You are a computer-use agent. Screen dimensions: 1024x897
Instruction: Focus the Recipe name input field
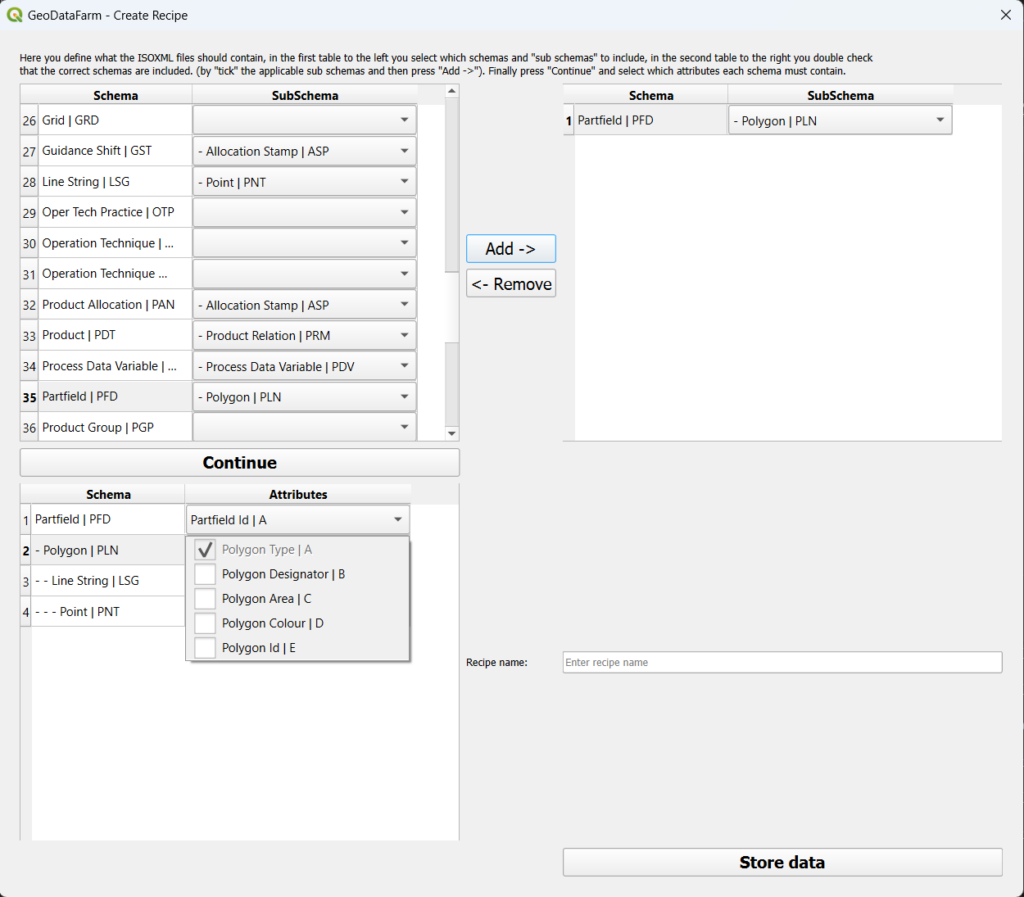click(x=782, y=663)
